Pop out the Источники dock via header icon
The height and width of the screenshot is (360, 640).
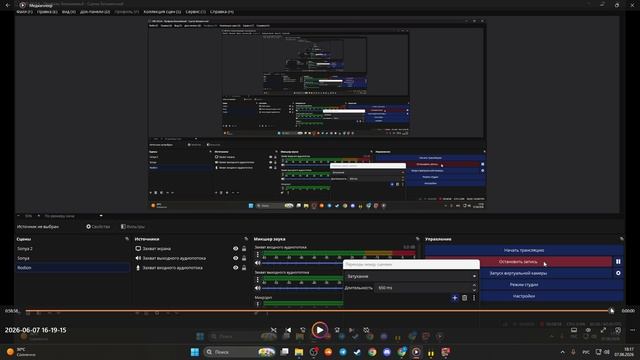(246, 239)
